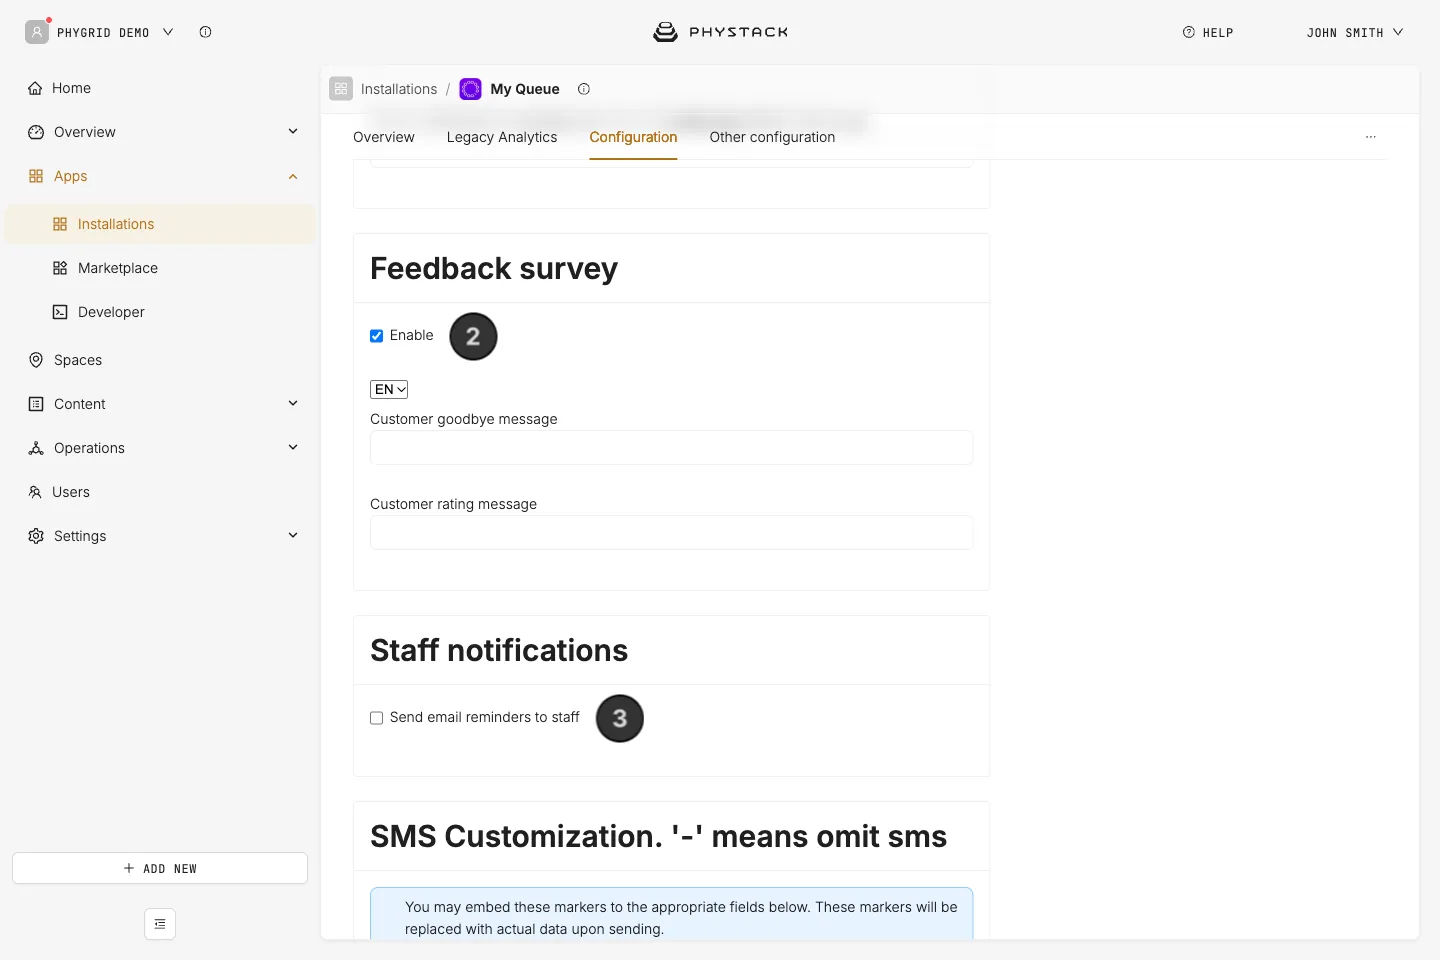Open the Other configuration tab

coord(772,137)
